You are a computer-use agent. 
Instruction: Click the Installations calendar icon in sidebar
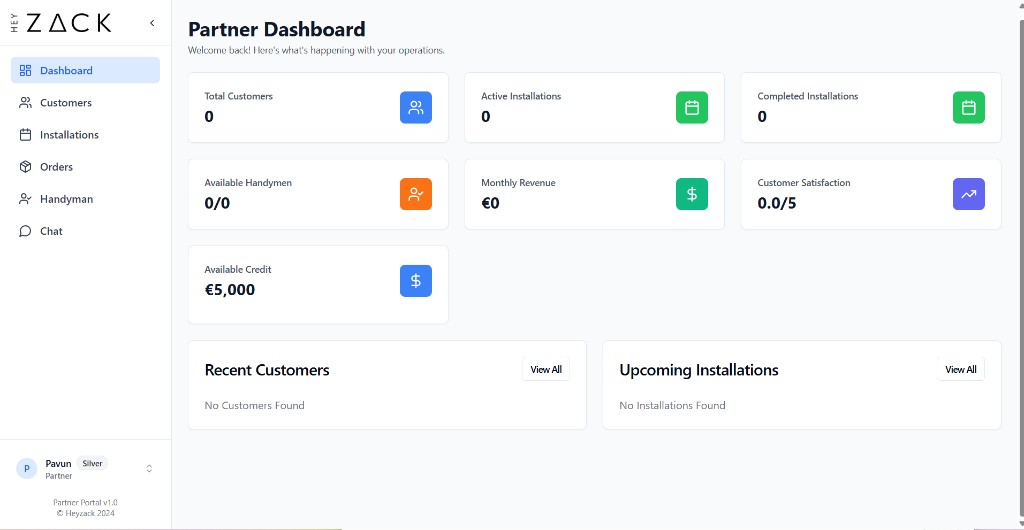pos(25,134)
